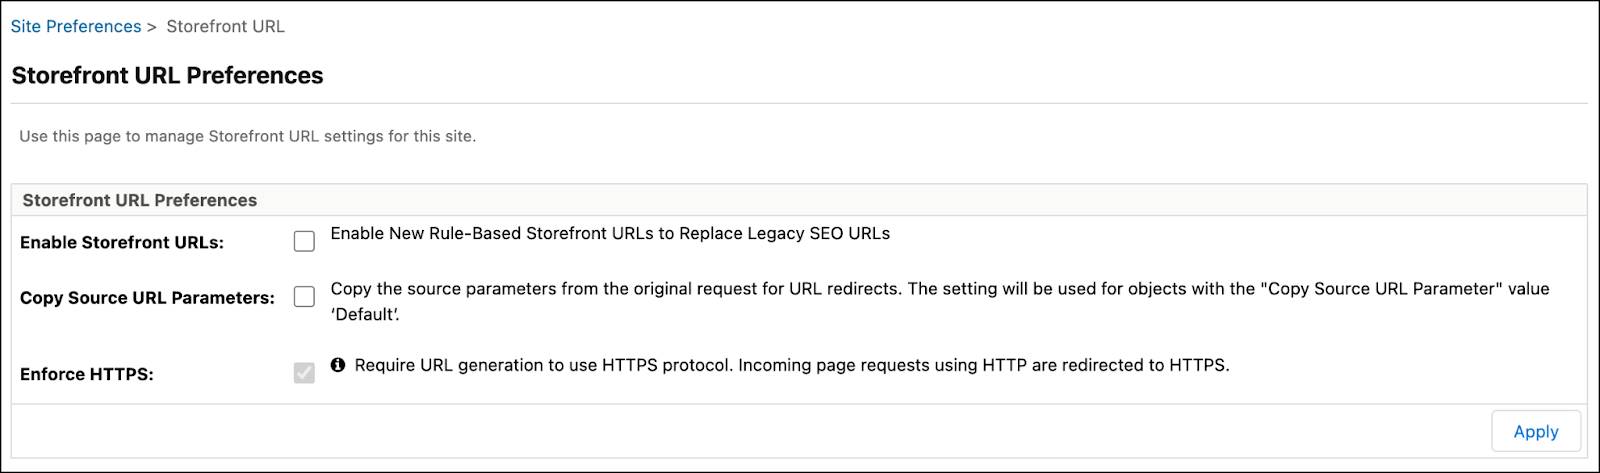The image size is (1600, 473).
Task: Click the 'Enforce HTTPS:' field label
Action: (x=87, y=374)
